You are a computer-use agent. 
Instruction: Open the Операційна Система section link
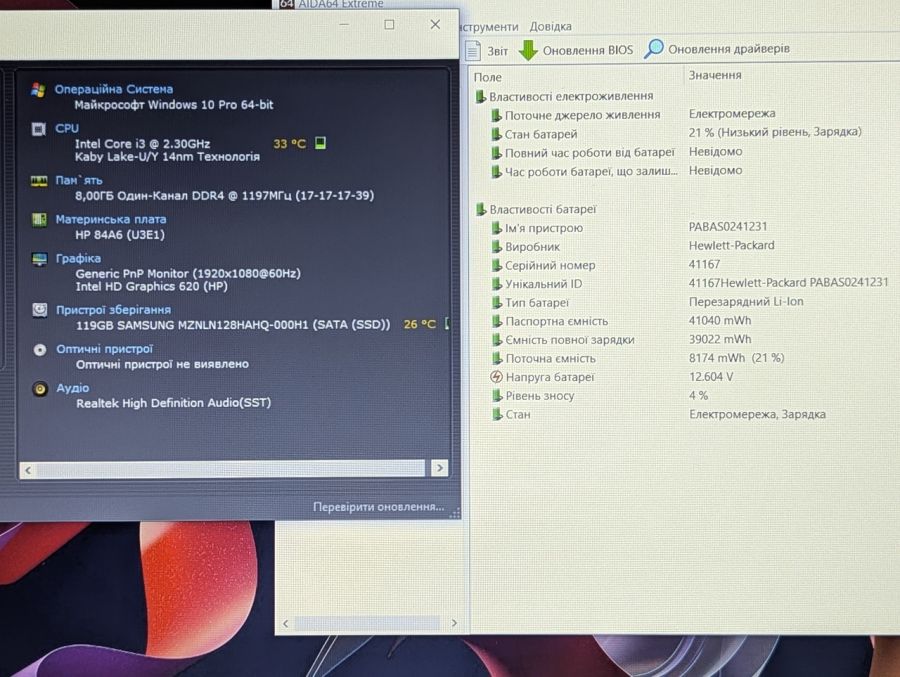[x=114, y=89]
